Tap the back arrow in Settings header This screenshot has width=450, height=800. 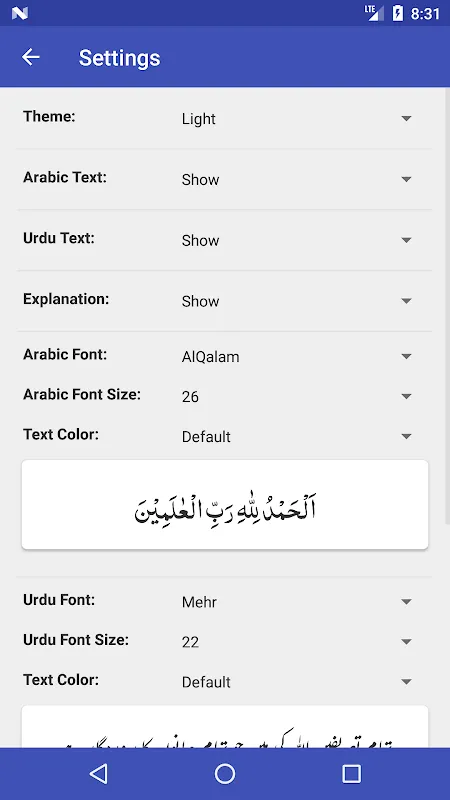[31, 57]
